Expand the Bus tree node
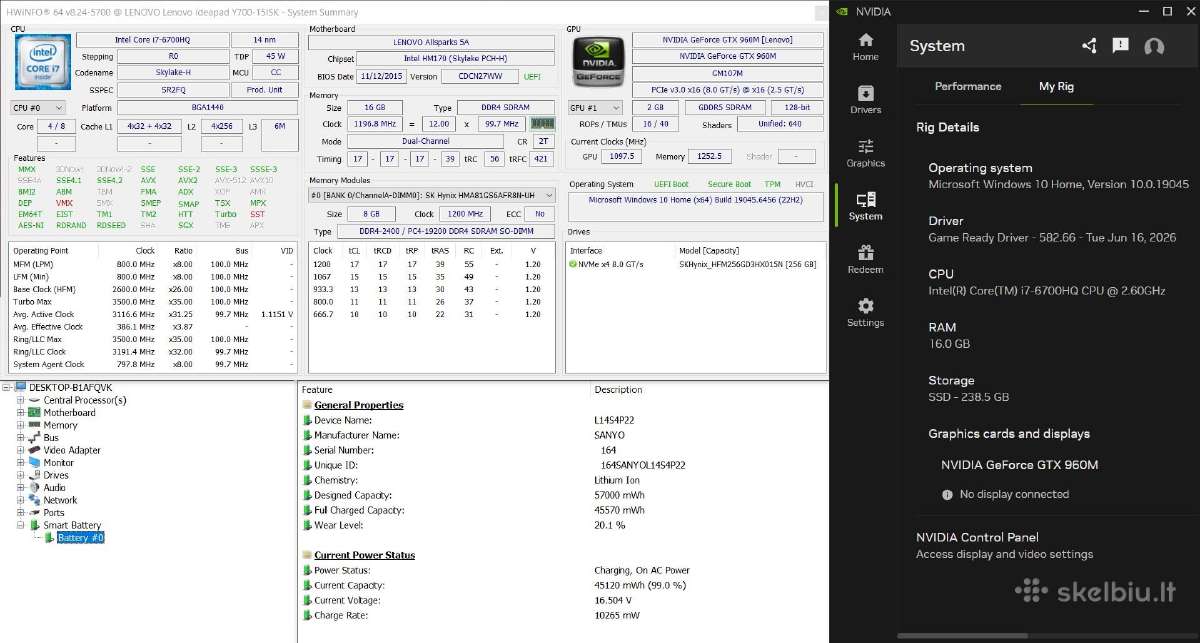 pos(20,438)
